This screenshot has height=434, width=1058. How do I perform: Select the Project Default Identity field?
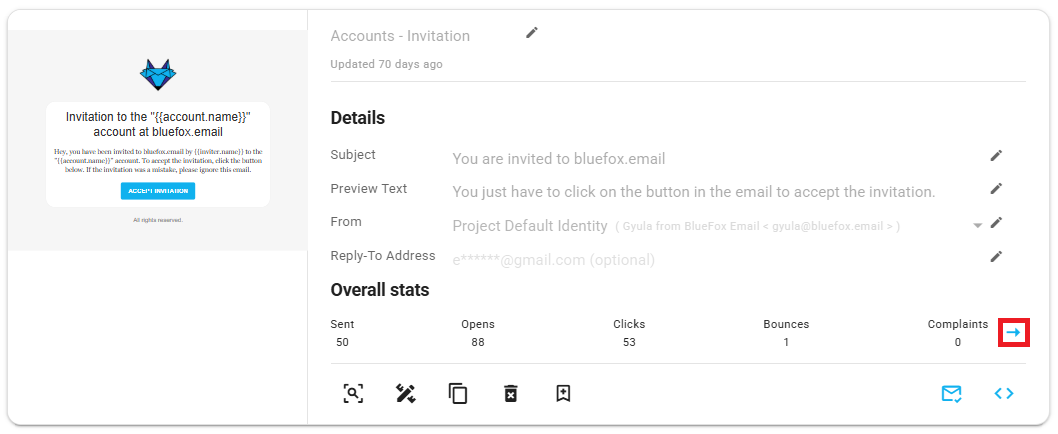point(530,226)
